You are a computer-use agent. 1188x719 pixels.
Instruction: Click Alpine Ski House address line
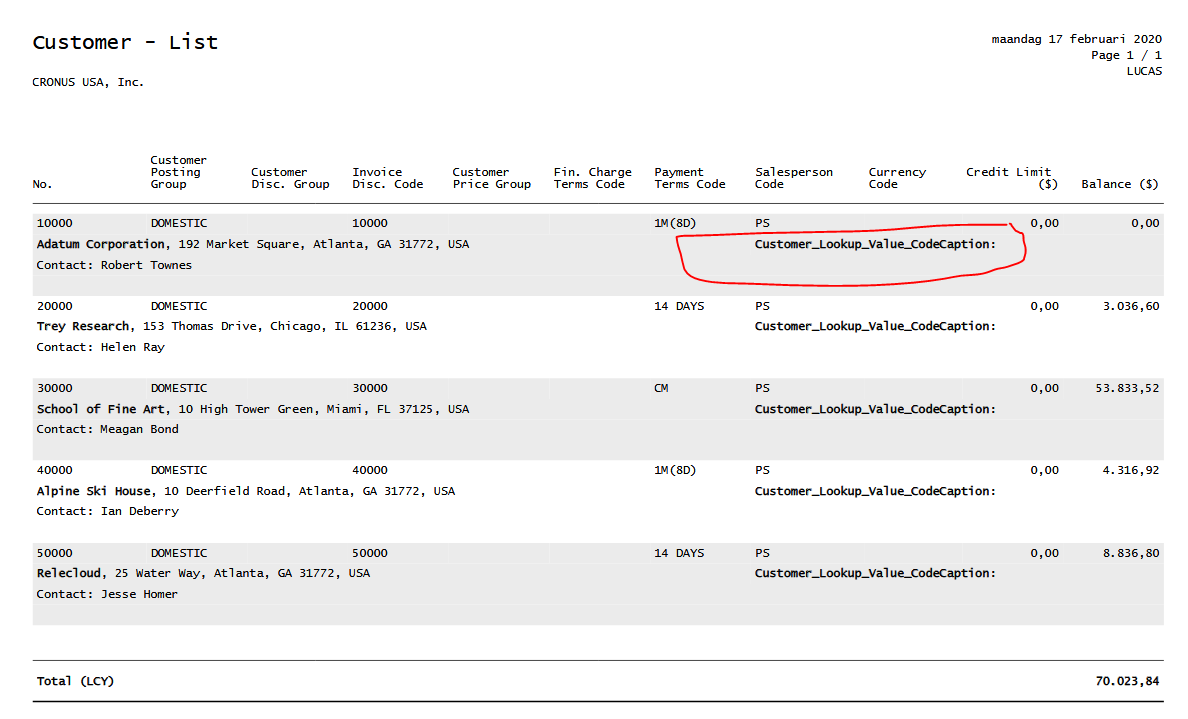coord(246,491)
